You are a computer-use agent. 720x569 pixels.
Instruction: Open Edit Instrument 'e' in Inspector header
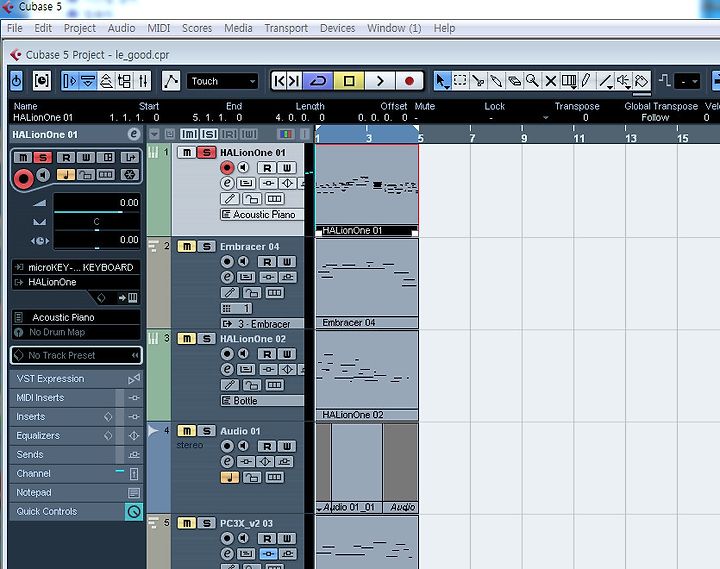tap(134, 134)
